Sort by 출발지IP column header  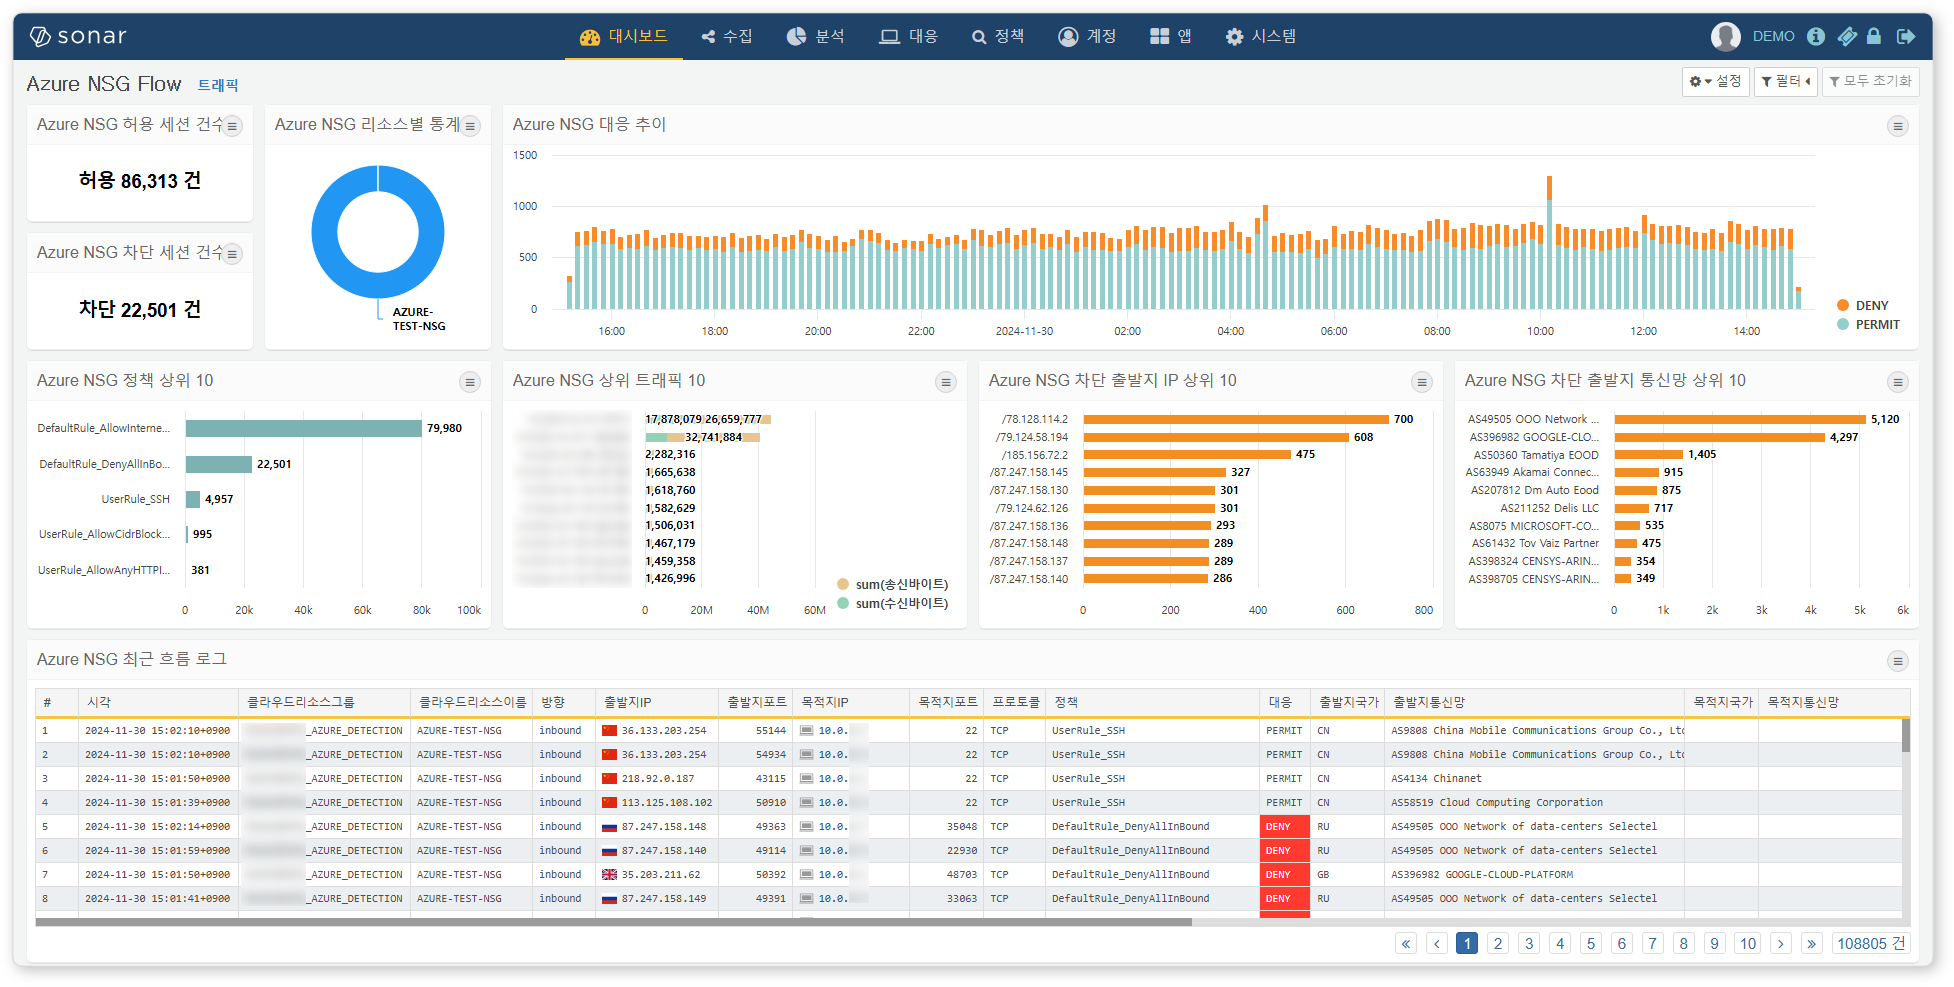pyautogui.click(x=656, y=702)
